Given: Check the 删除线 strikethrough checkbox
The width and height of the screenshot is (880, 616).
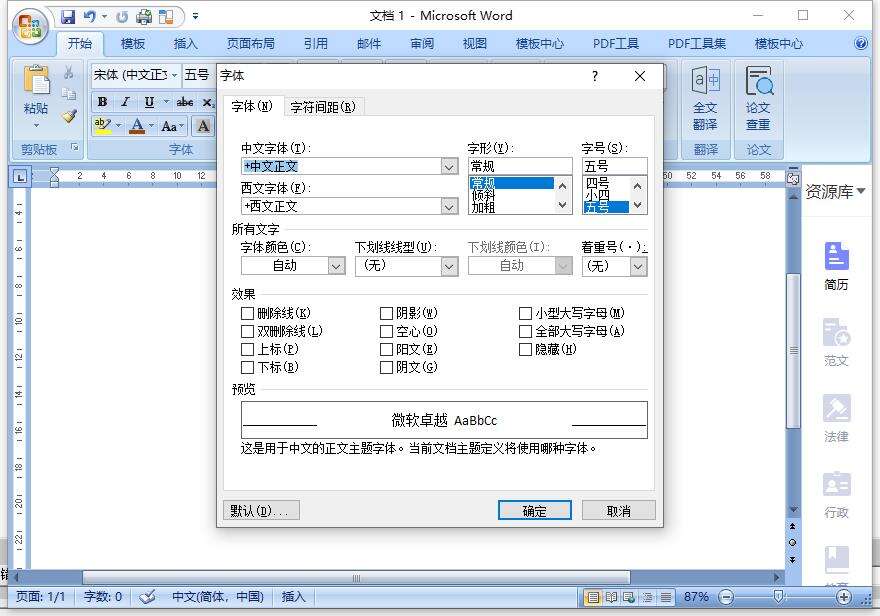Looking at the screenshot, I should coord(248,313).
